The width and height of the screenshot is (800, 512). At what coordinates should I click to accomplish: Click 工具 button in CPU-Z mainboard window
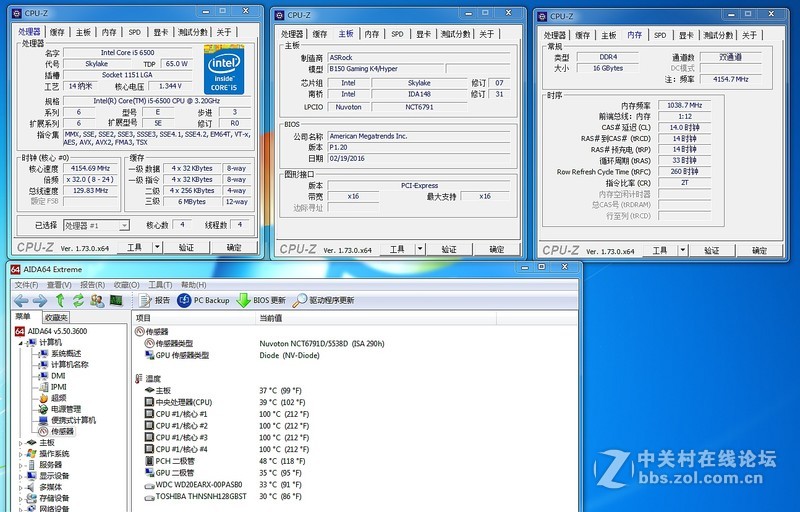397,249
